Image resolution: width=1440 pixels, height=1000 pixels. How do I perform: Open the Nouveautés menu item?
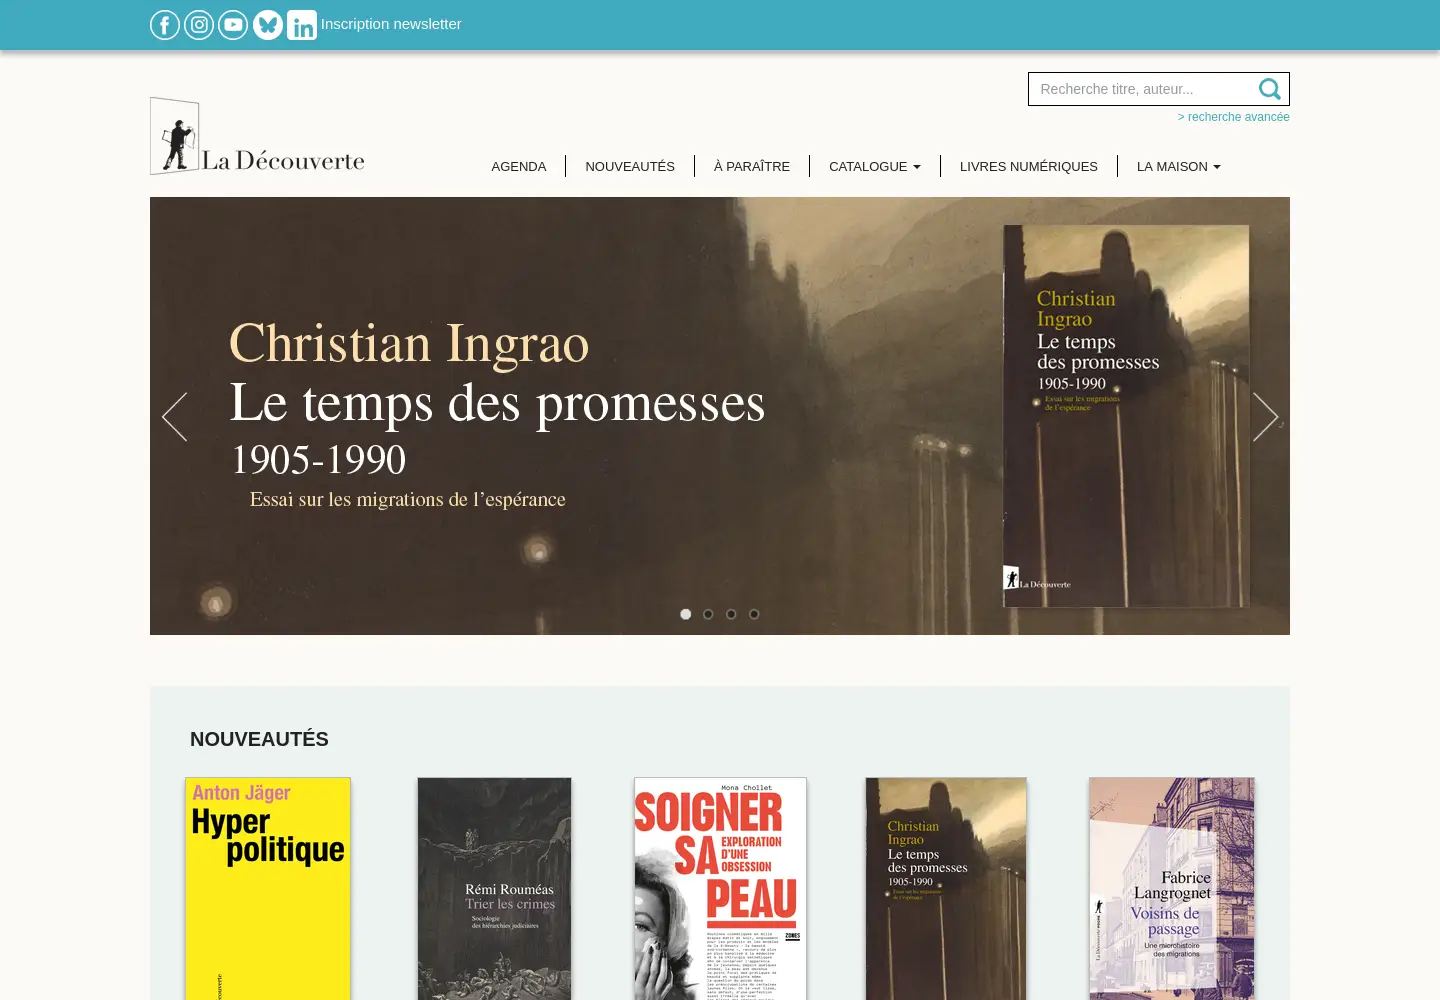click(630, 166)
